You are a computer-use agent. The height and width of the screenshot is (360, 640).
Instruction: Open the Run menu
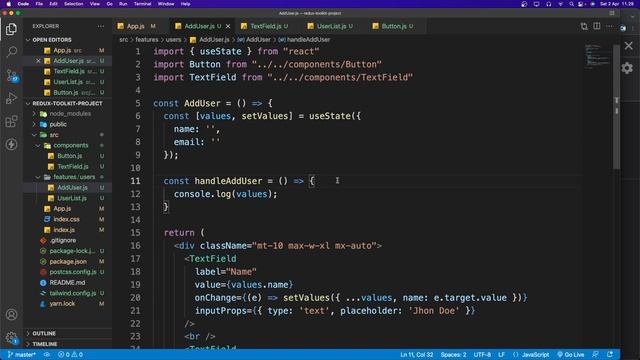pyautogui.click(x=123, y=4)
